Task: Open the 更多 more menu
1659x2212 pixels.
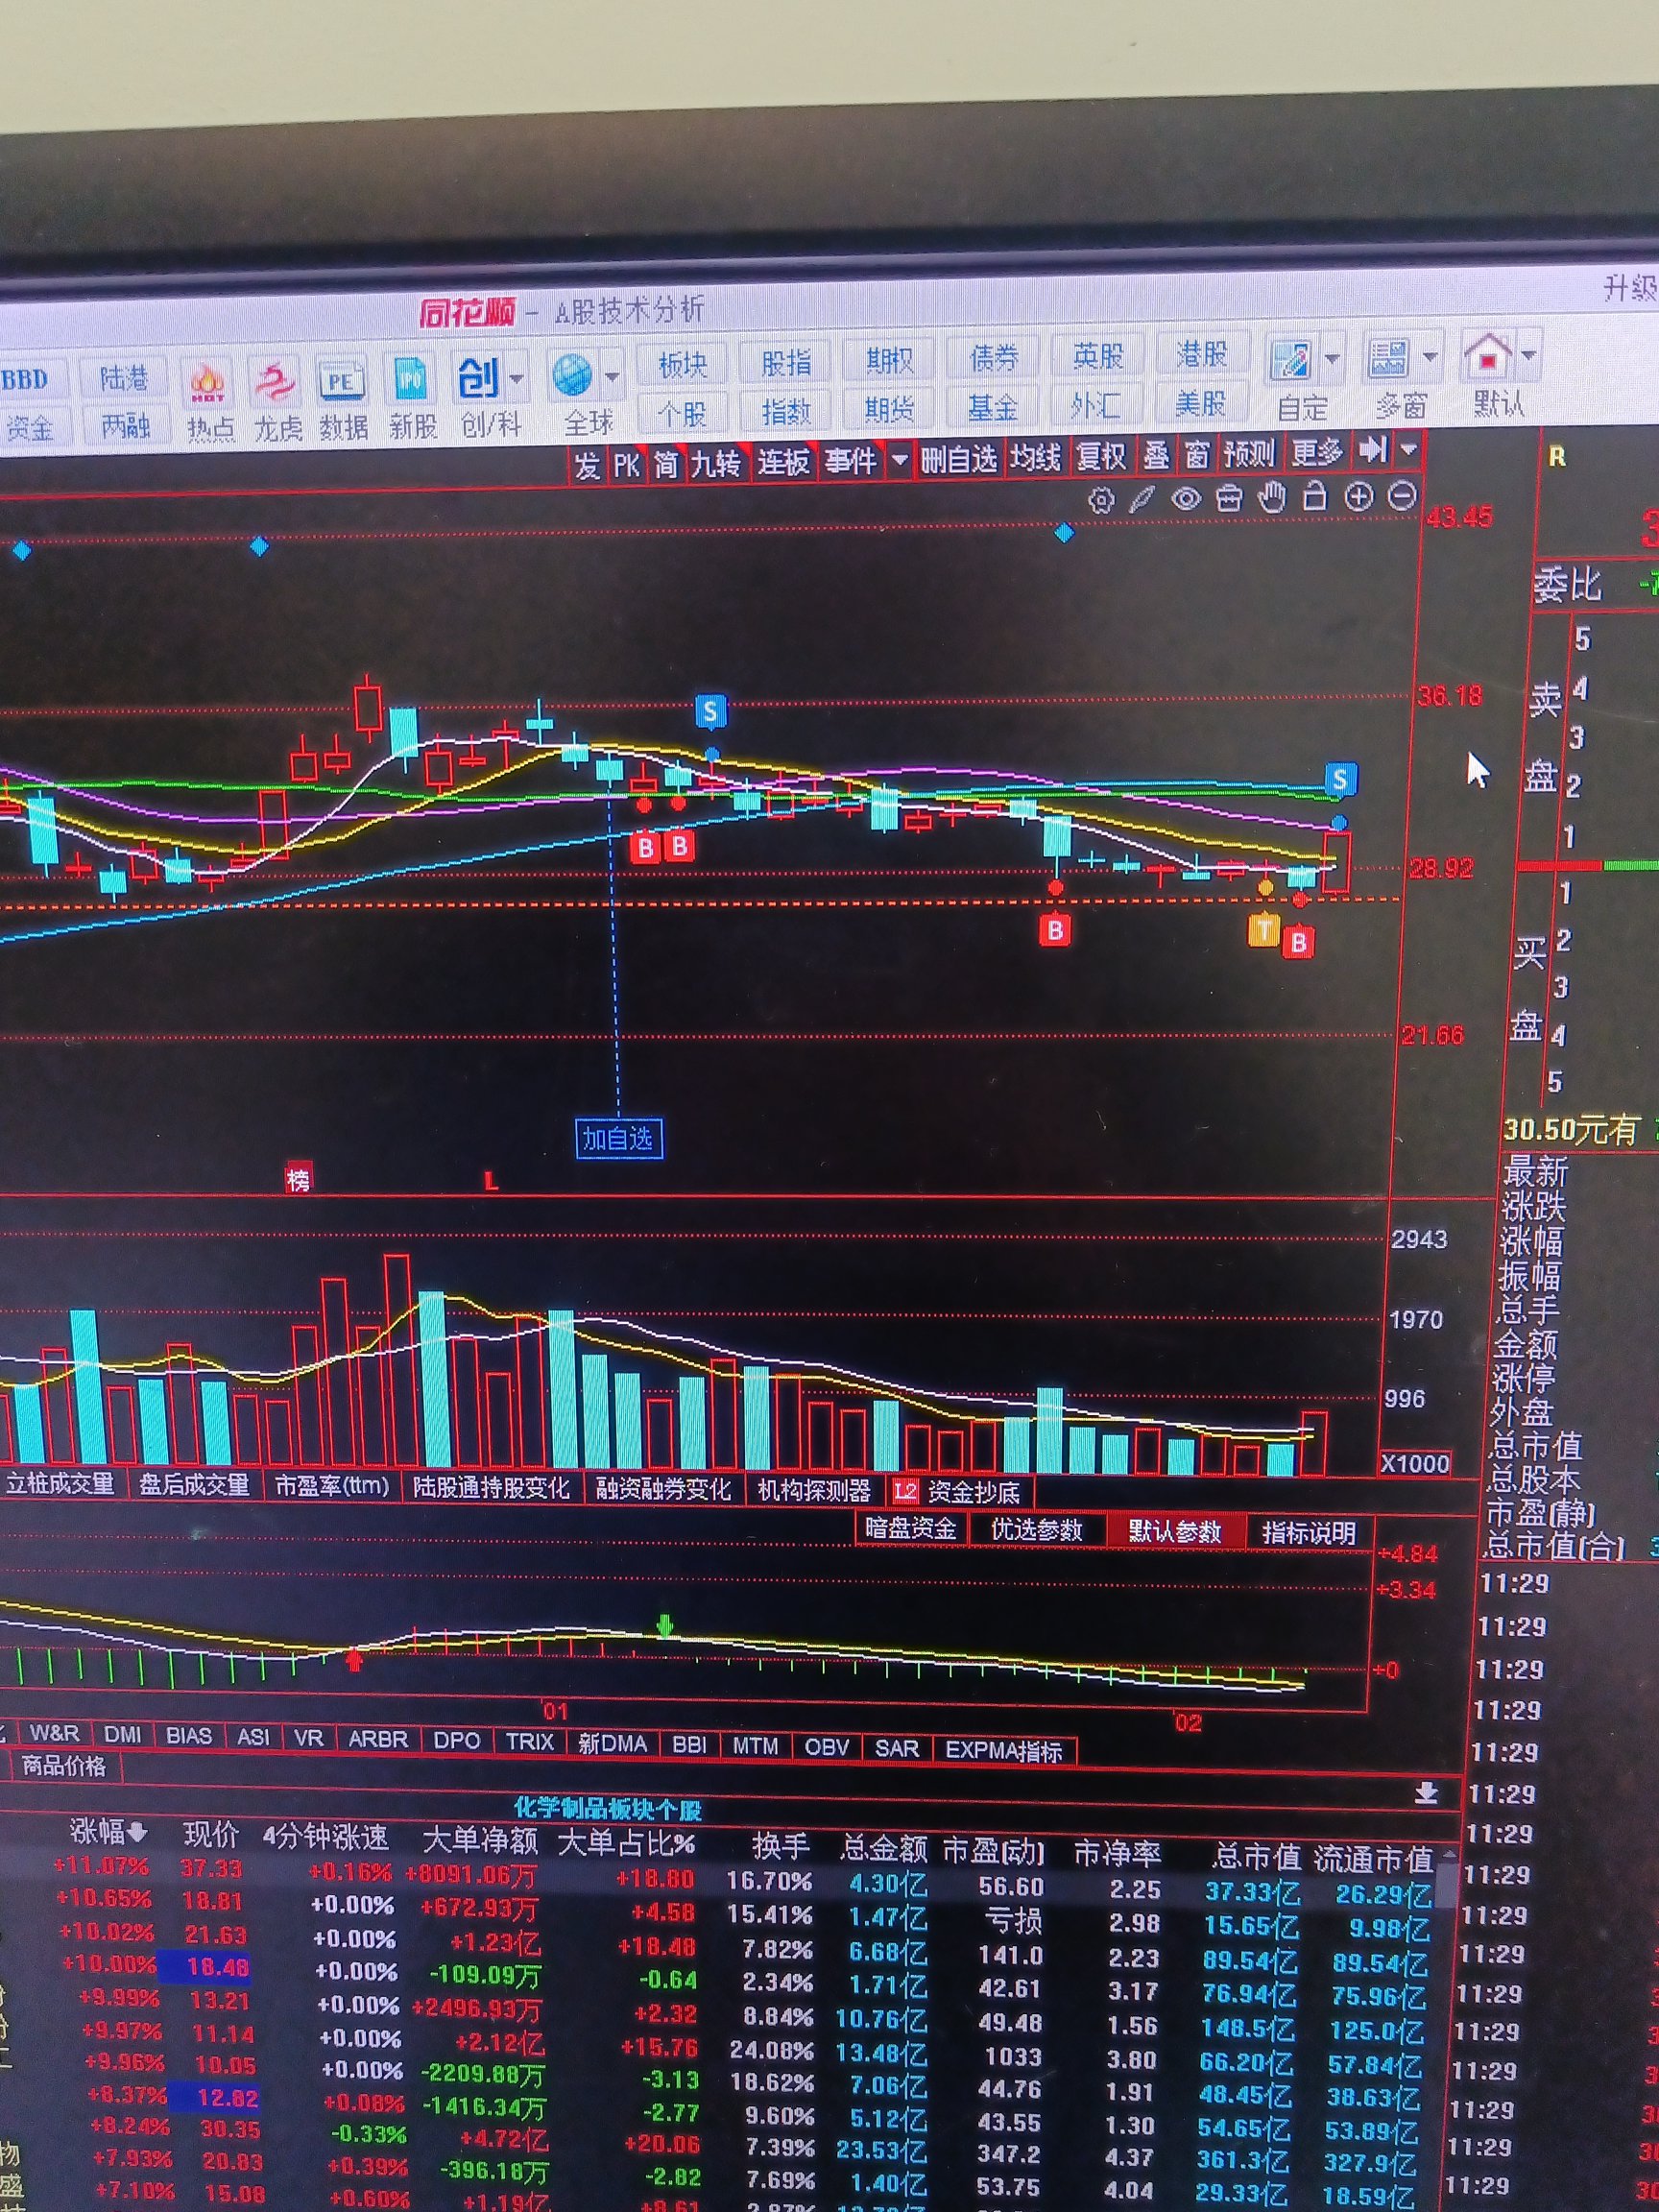Action: click(x=1316, y=453)
